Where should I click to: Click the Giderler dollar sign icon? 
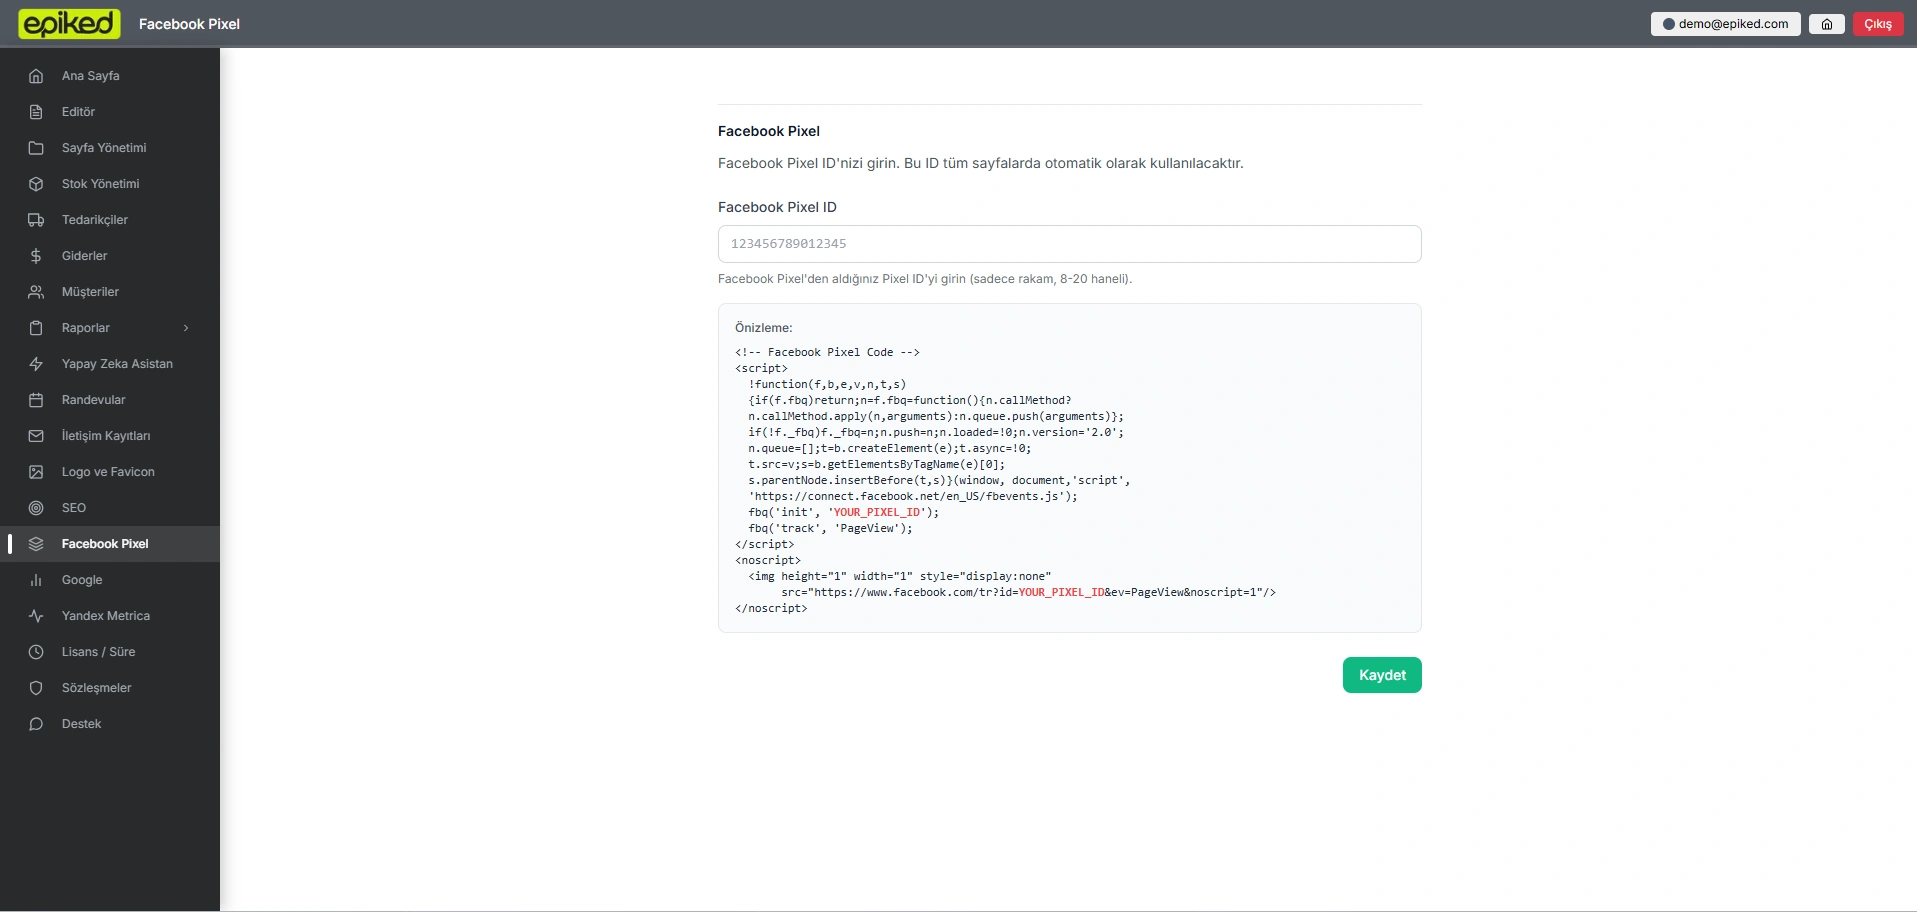click(x=36, y=256)
